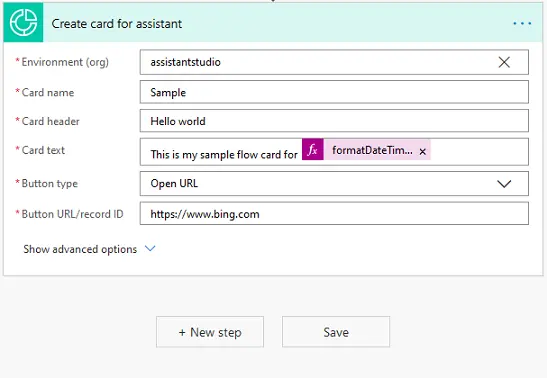Edit the Button URL field with bing.com

(x=334, y=213)
